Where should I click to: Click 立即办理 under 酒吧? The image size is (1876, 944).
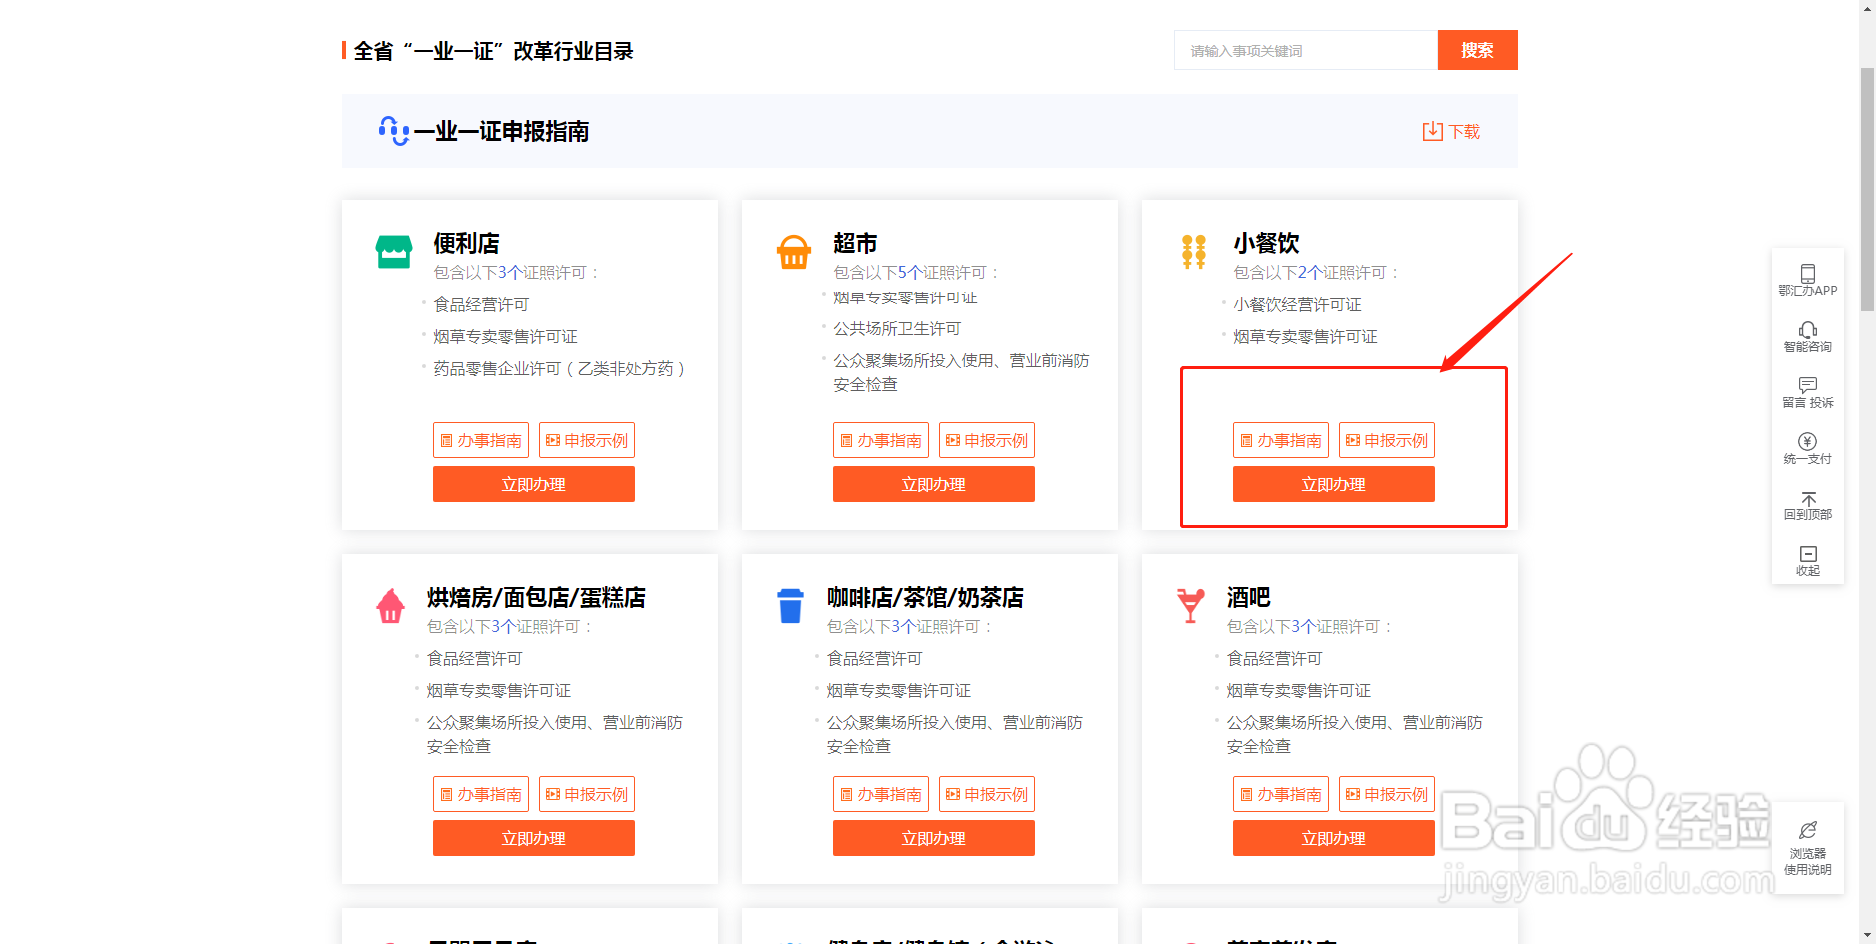coord(1334,838)
